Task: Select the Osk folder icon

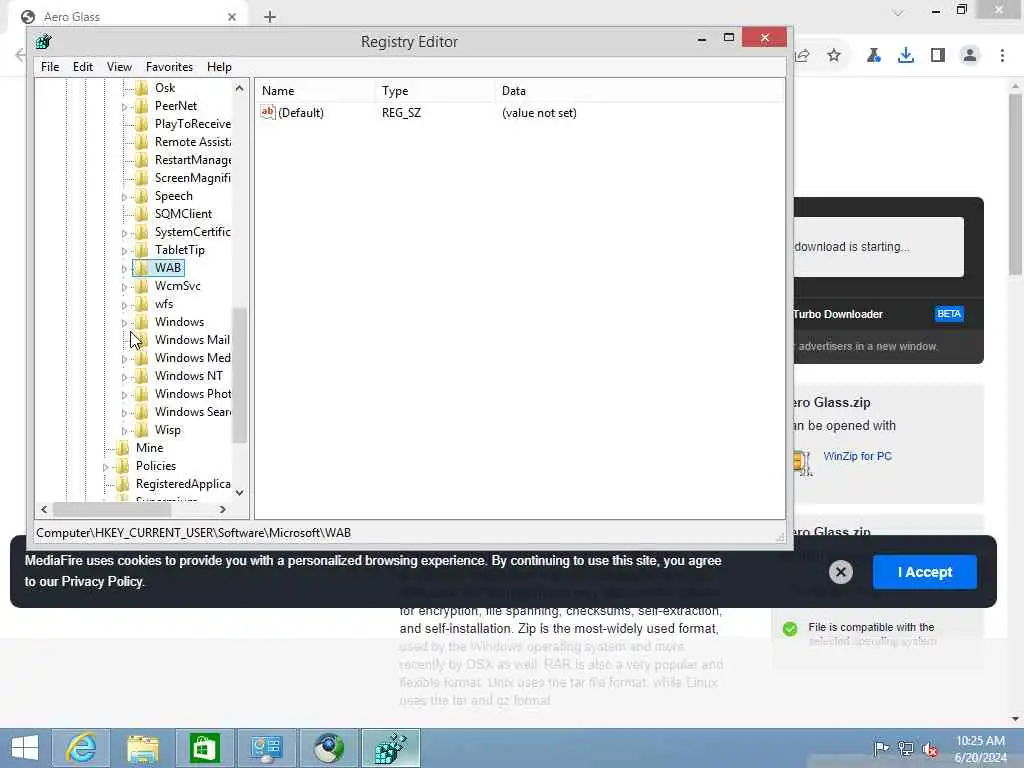Action: click(x=142, y=88)
